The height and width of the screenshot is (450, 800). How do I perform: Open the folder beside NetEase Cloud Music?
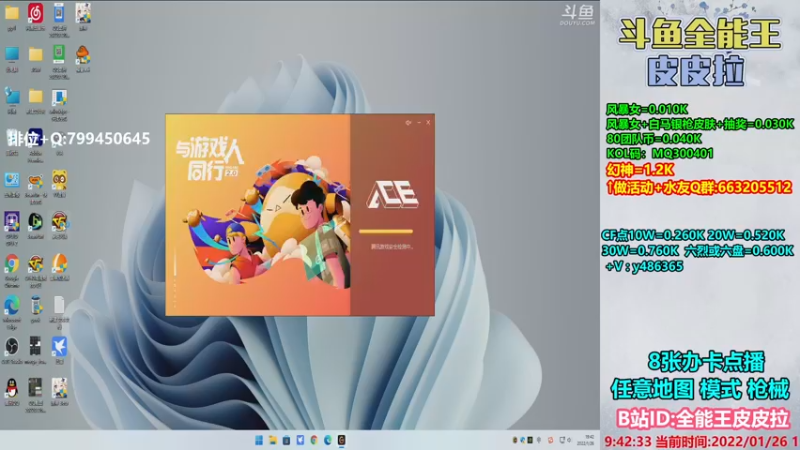[12, 14]
